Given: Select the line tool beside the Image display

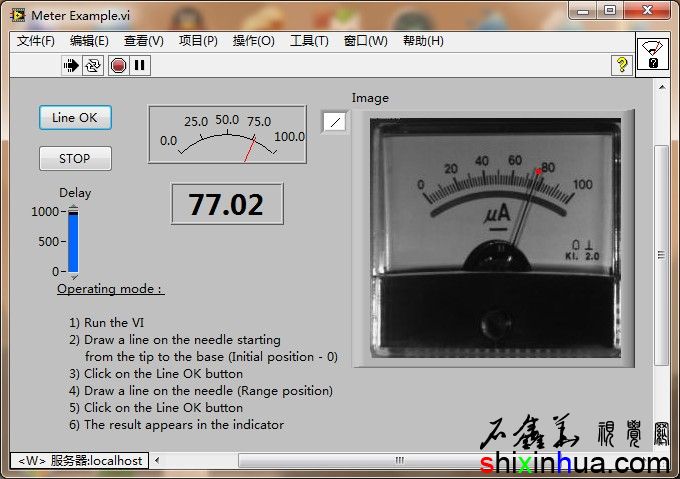Looking at the screenshot, I should [335, 121].
